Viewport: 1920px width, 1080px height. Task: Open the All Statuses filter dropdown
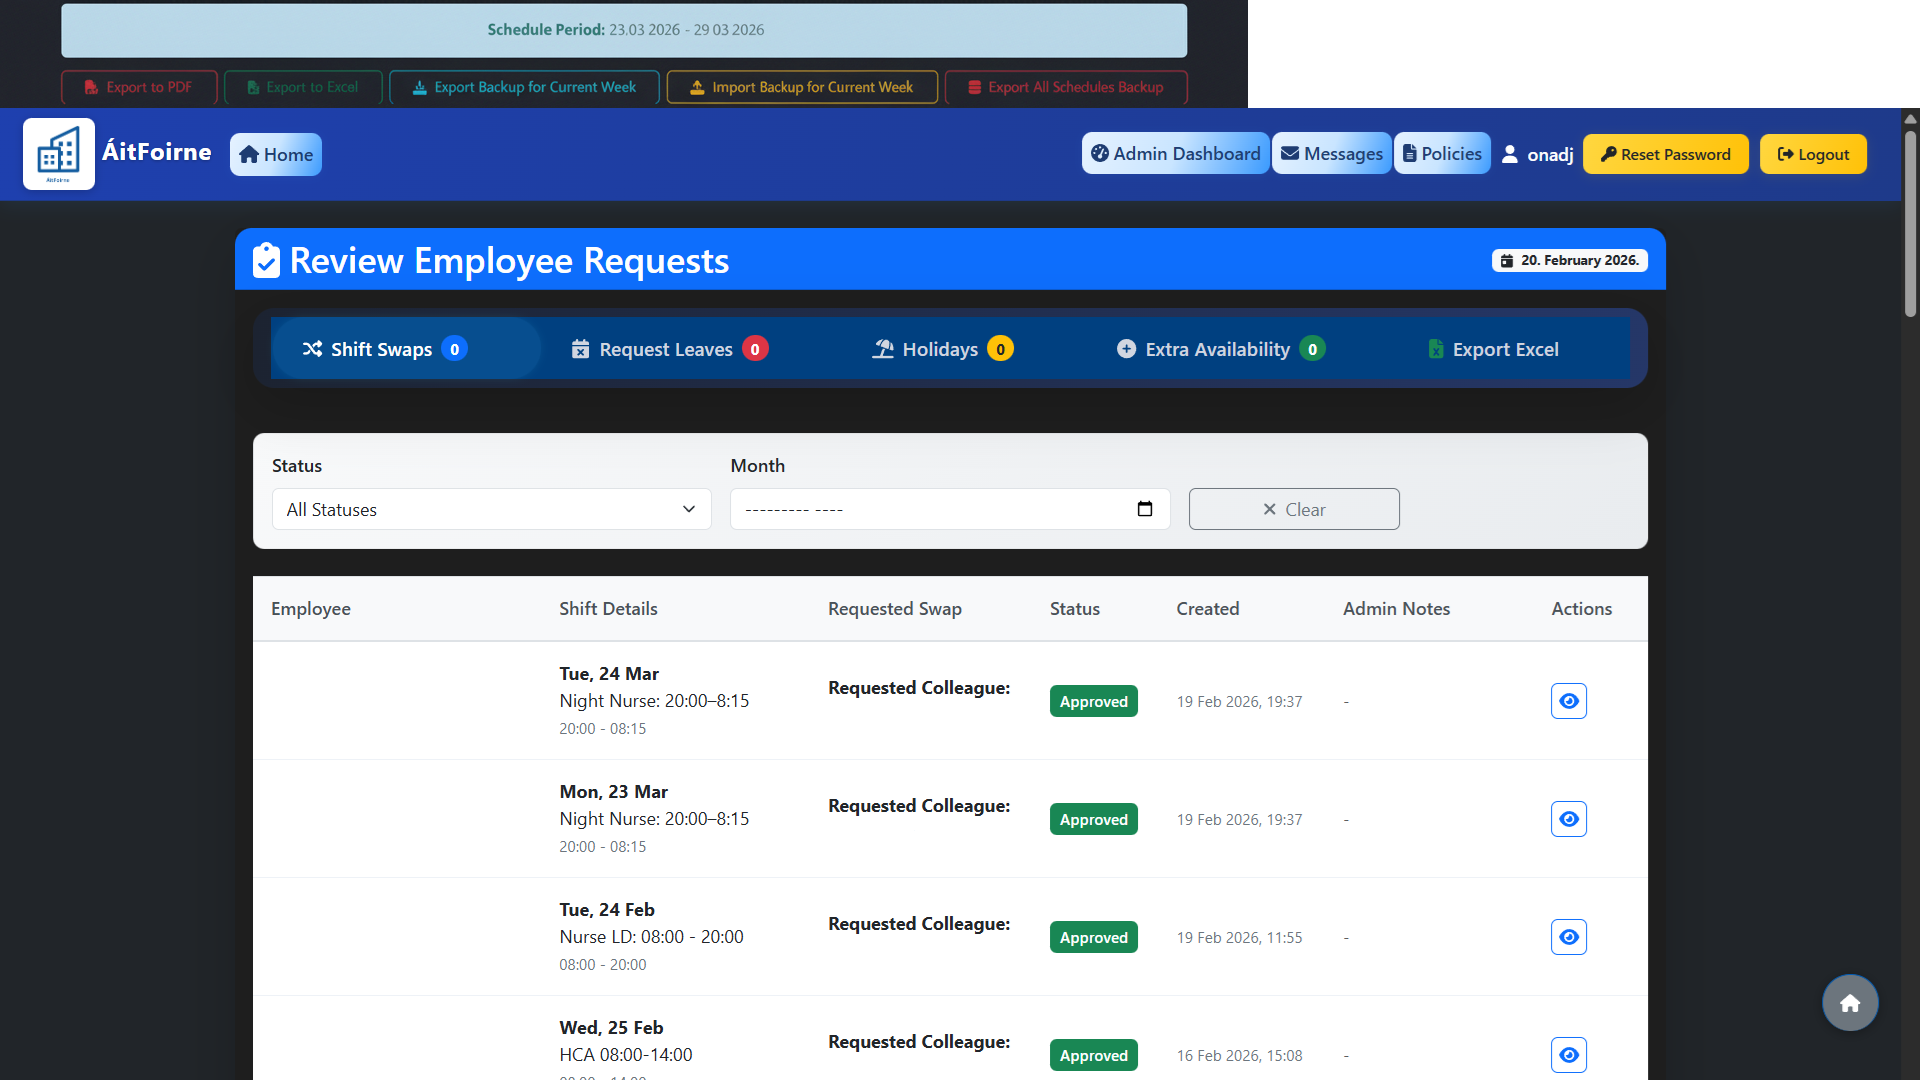point(491,509)
